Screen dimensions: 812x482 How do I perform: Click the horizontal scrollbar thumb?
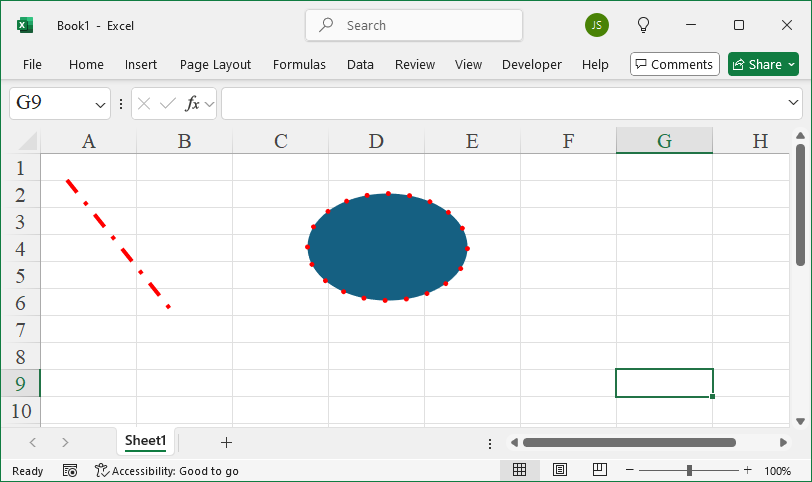[x=629, y=443]
